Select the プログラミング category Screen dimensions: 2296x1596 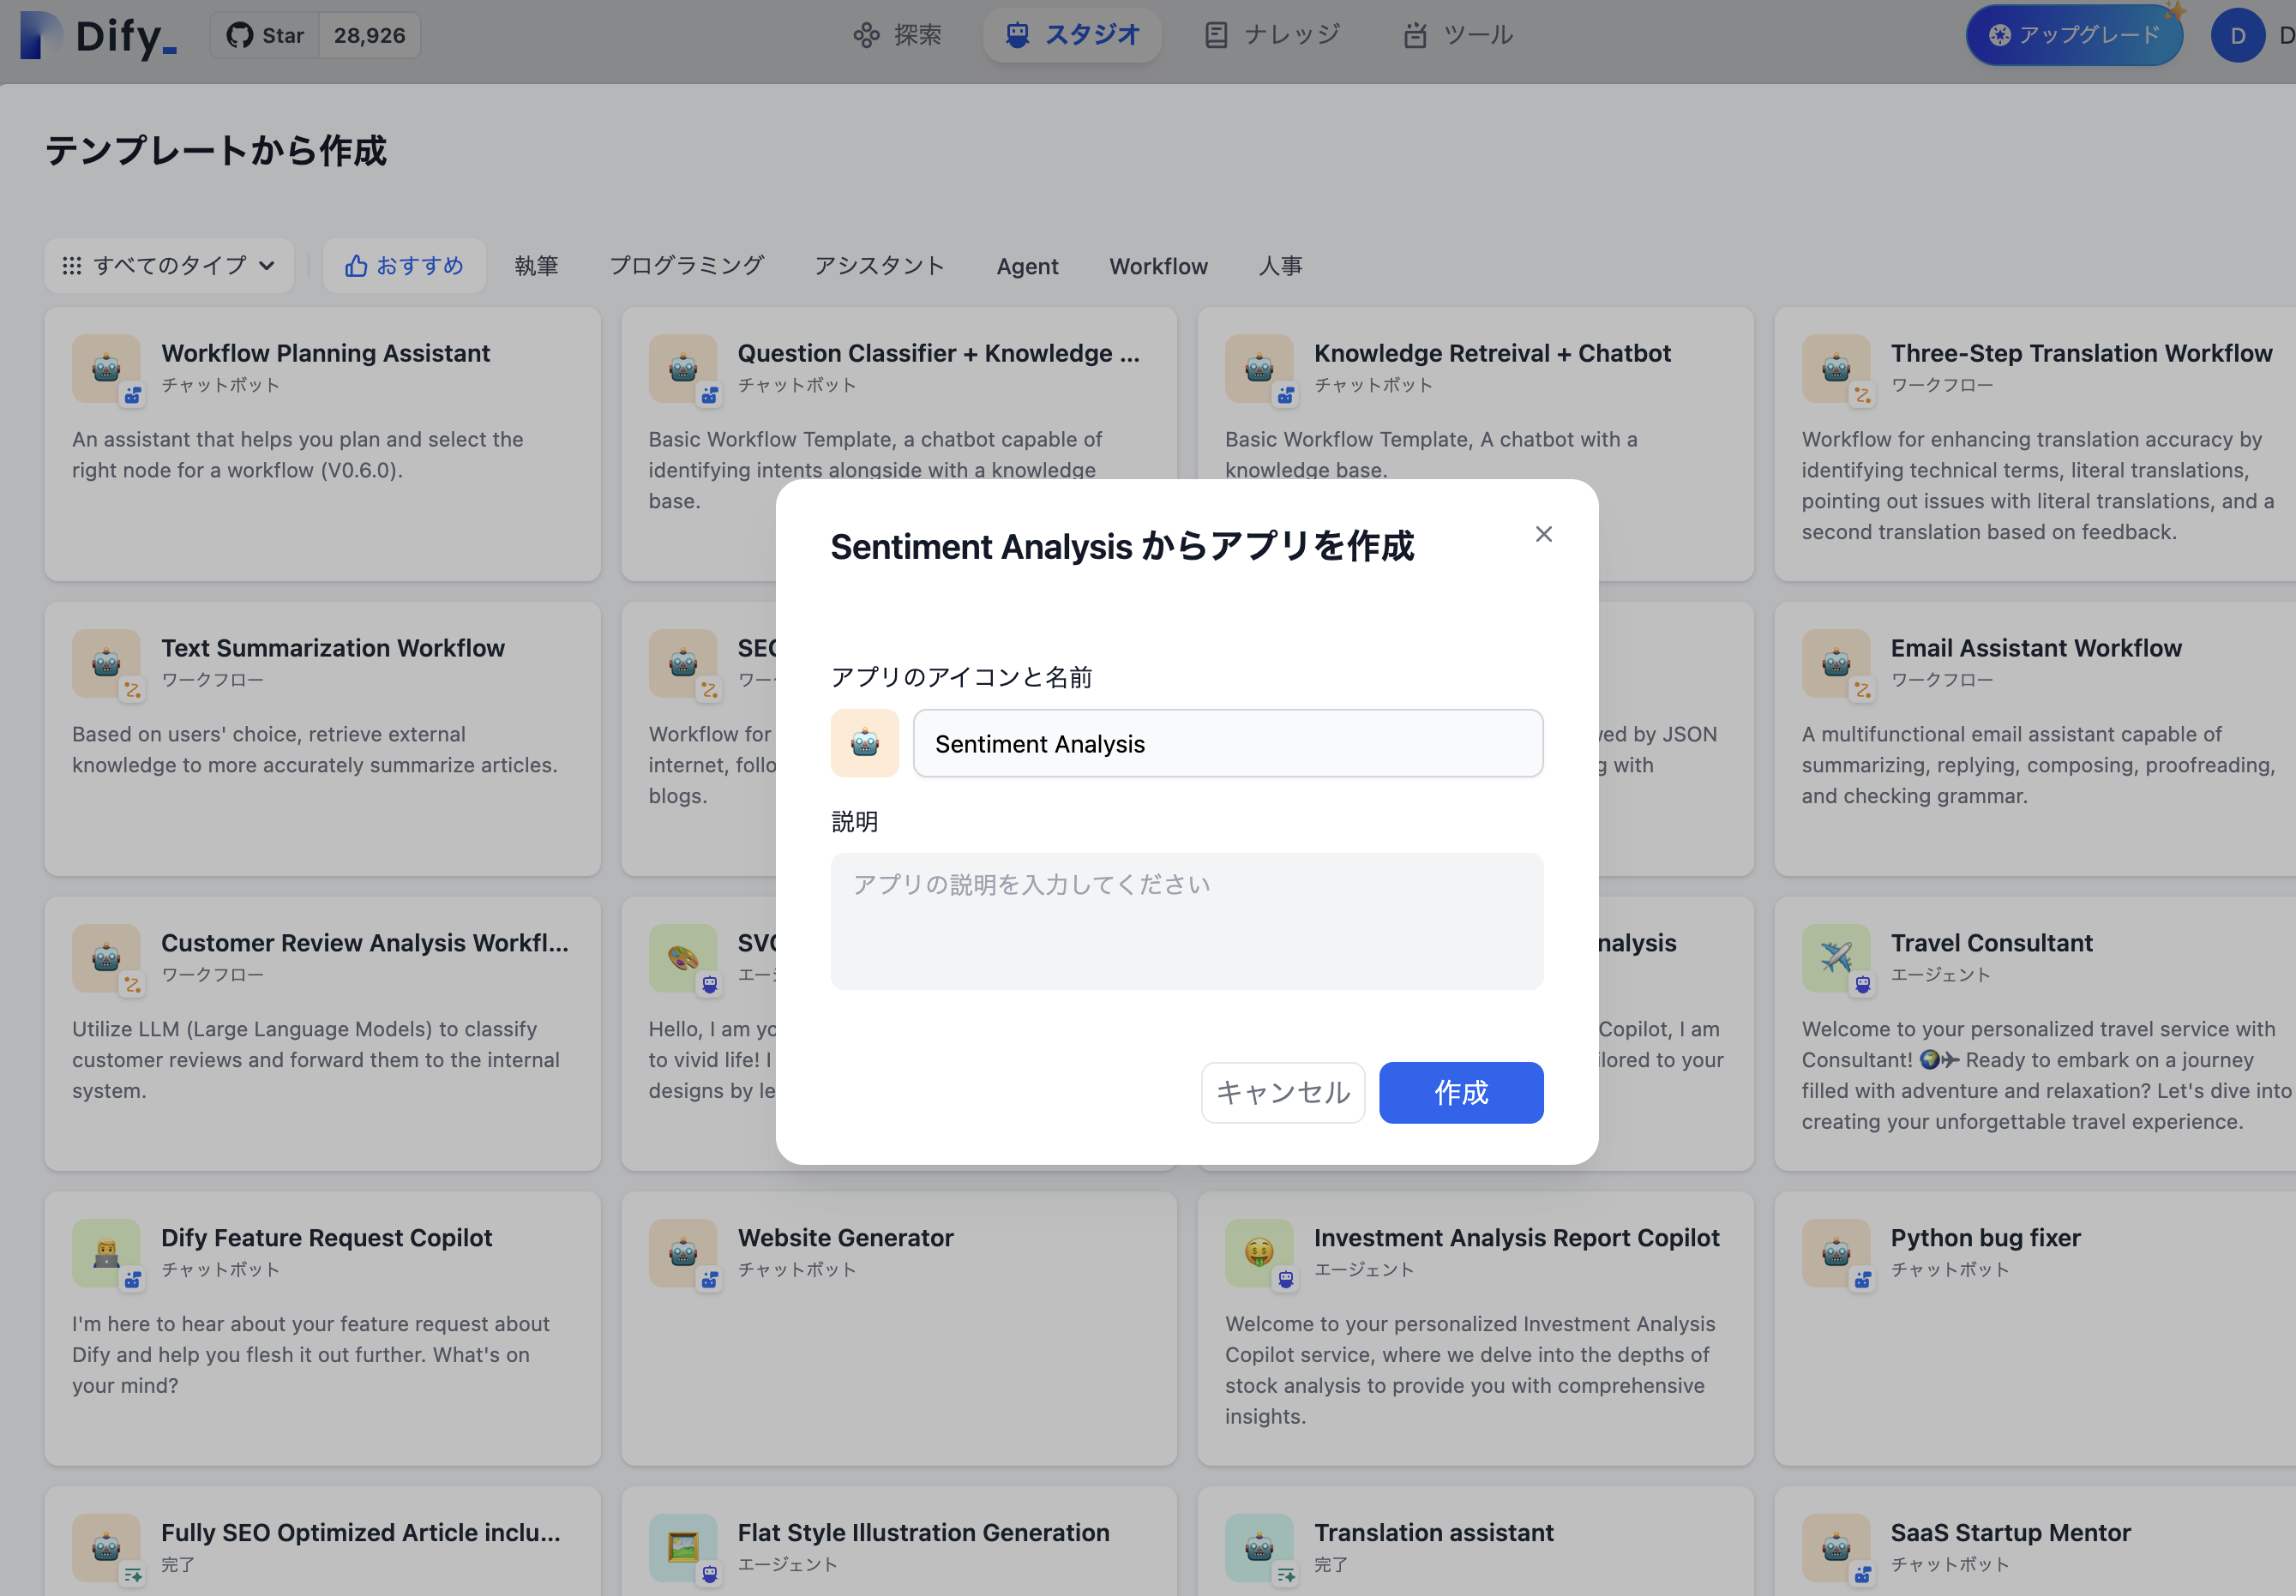[x=687, y=266]
